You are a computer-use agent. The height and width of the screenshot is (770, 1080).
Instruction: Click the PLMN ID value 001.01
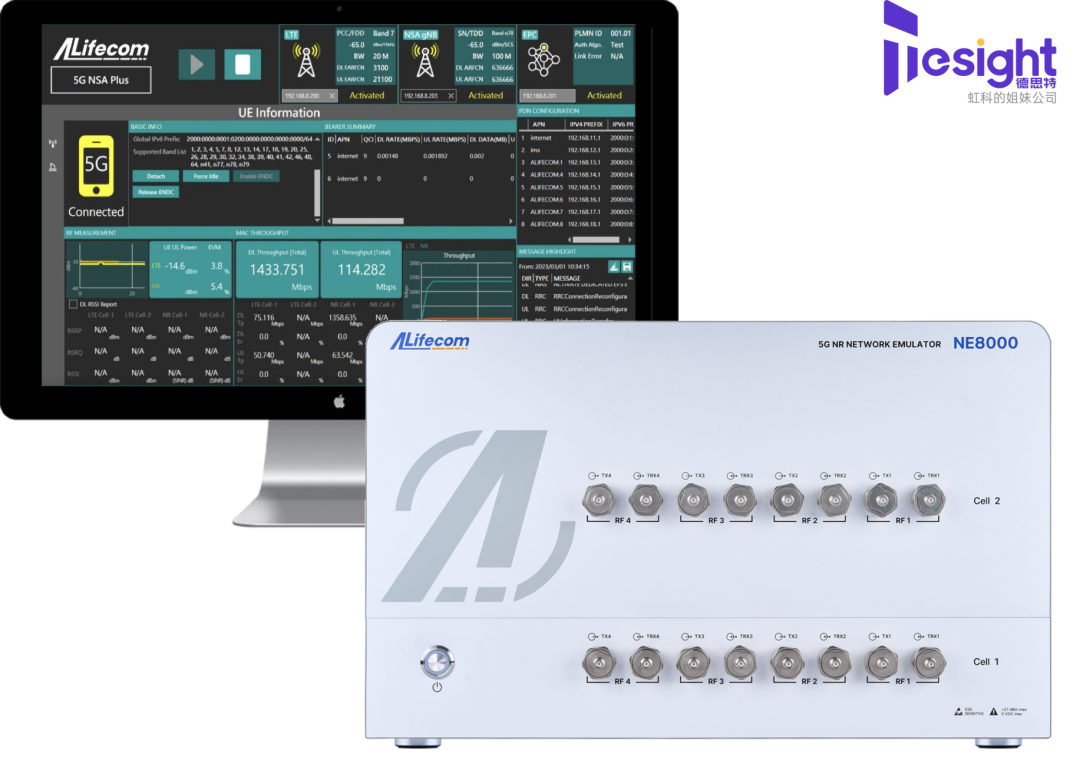pyautogui.click(x=621, y=33)
